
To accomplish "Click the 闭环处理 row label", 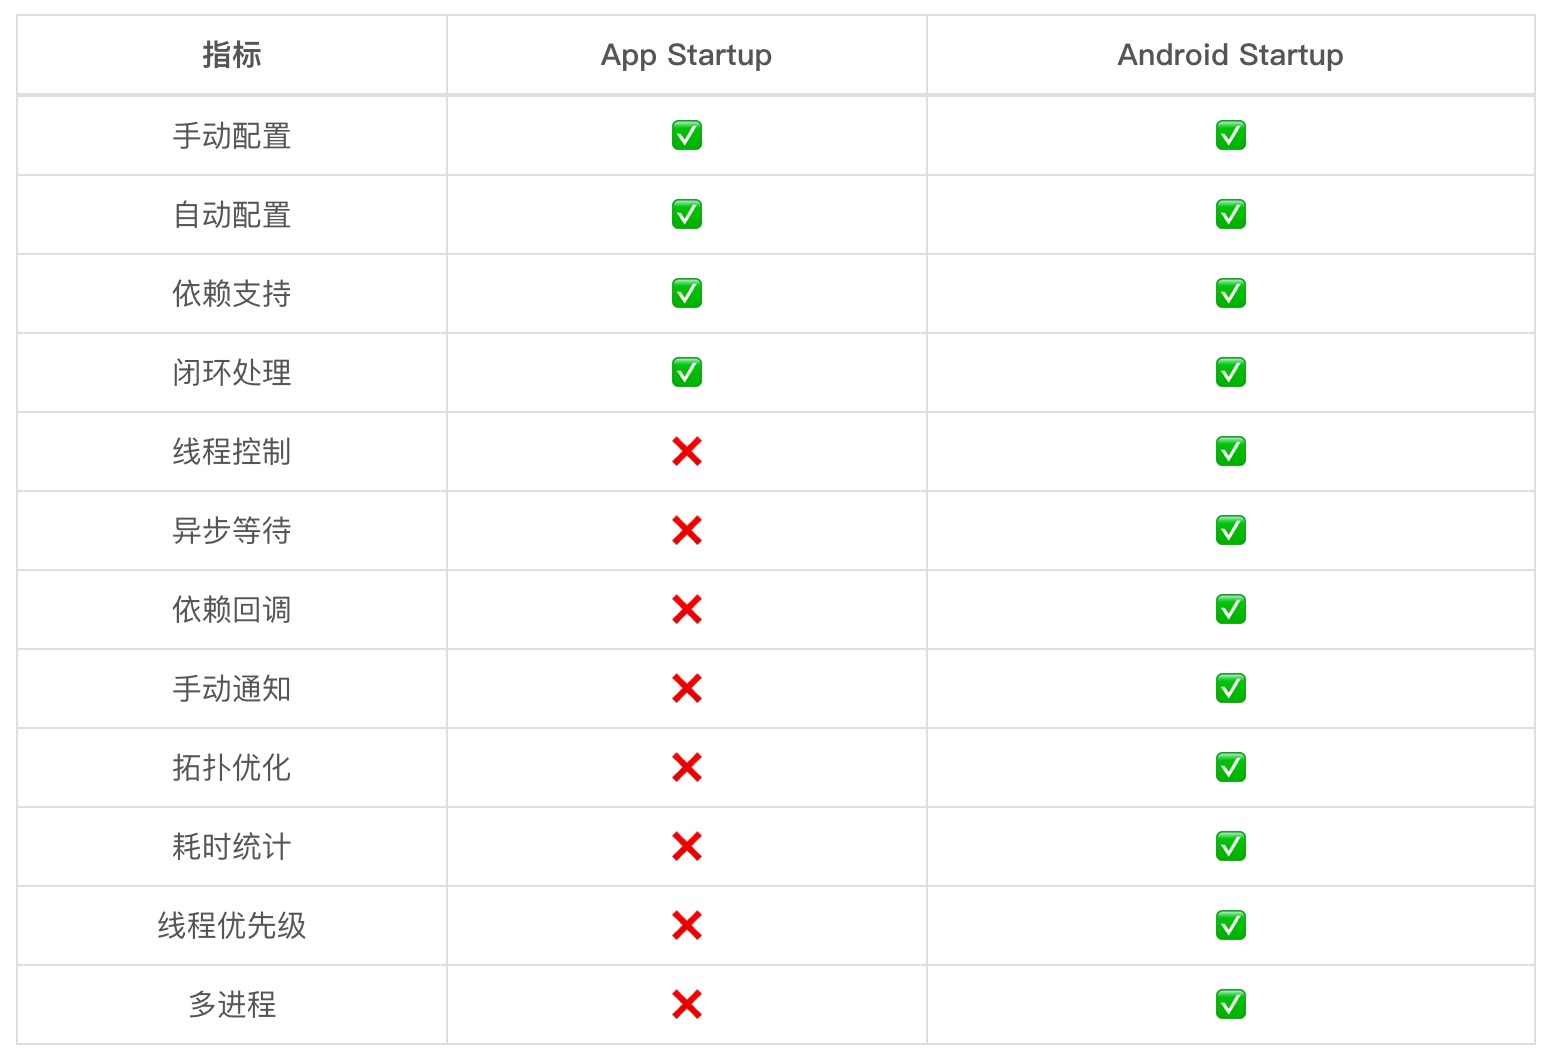I will 232,372.
